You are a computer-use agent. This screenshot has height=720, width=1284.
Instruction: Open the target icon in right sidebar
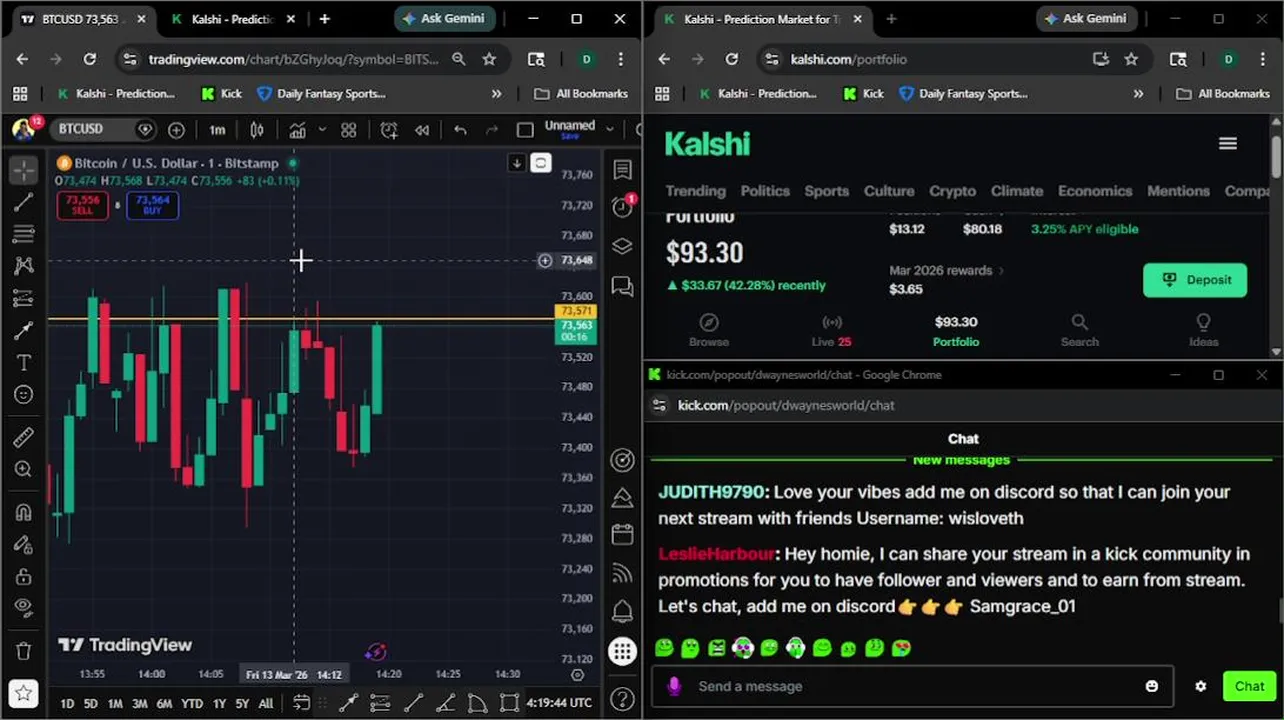622,460
